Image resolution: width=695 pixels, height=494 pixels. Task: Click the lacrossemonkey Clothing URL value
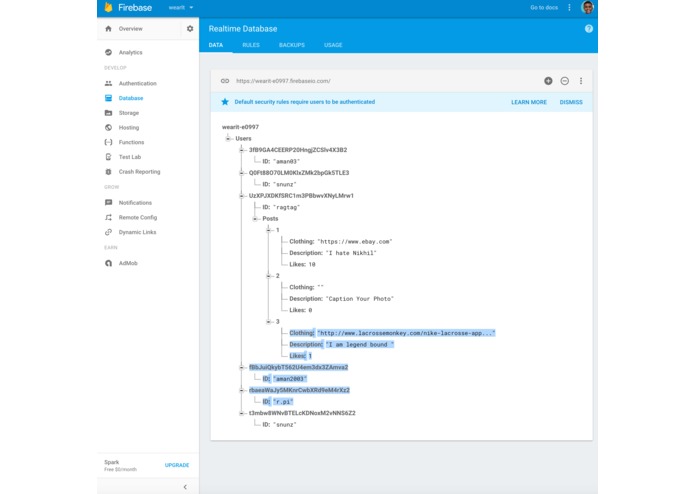tap(406, 333)
